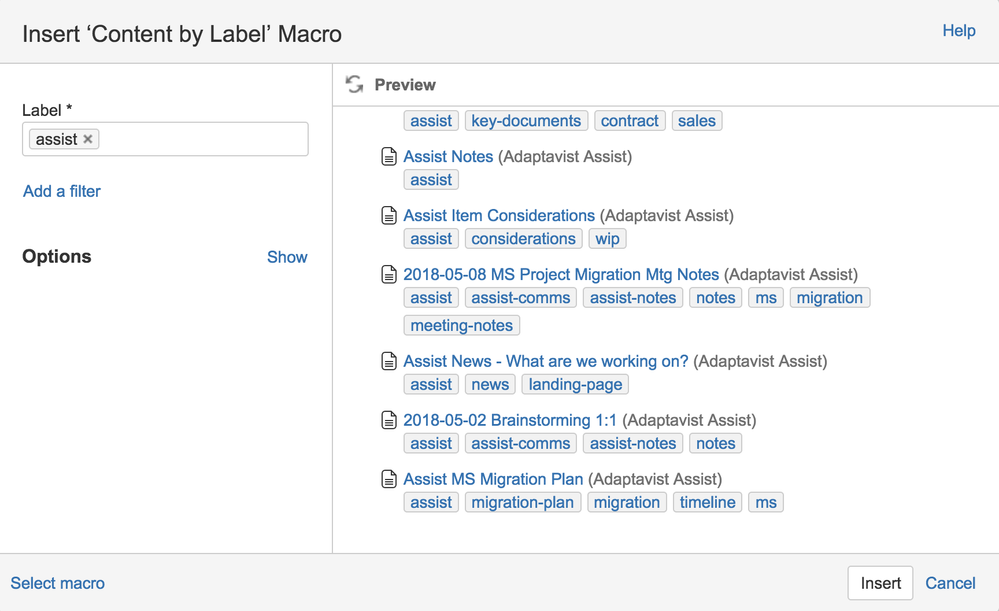Screen dimensions: 999x611
Task: Click the timeline label tag
Action: (707, 503)
